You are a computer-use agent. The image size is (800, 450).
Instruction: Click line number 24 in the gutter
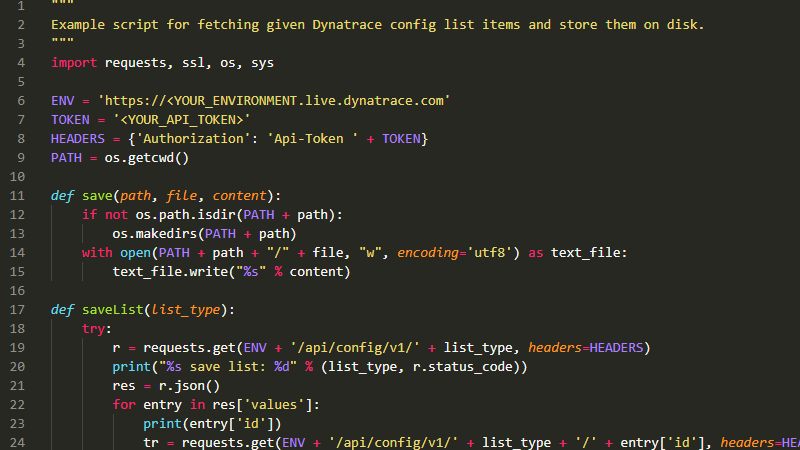point(17,442)
